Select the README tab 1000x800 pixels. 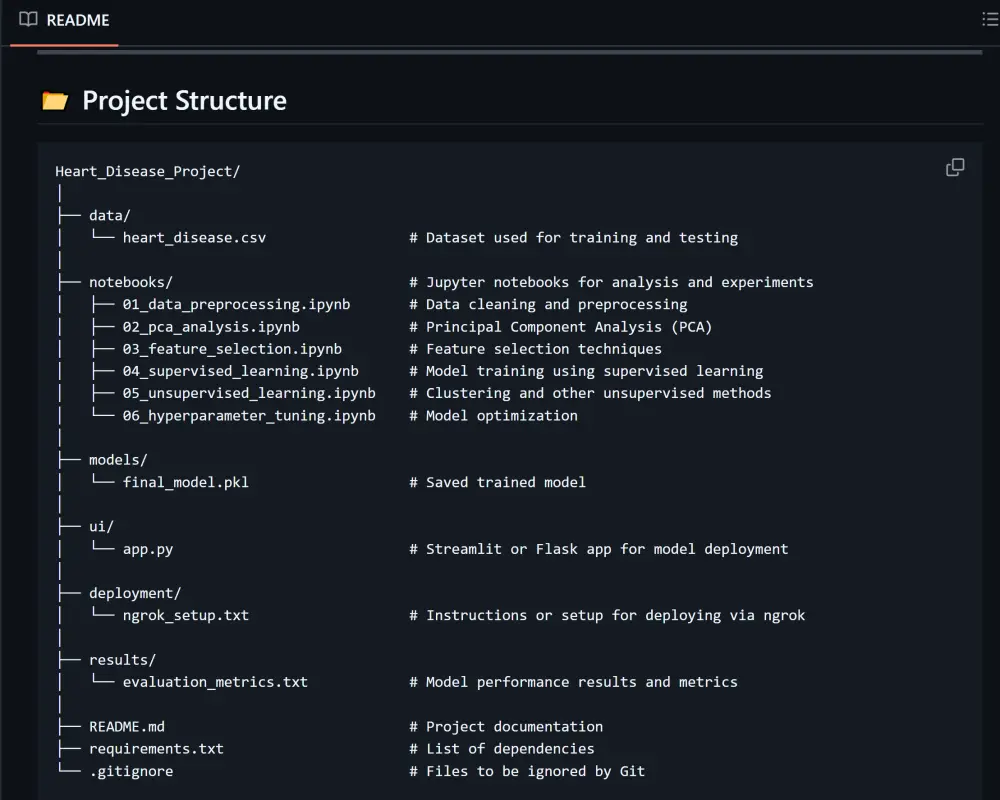coord(64,20)
